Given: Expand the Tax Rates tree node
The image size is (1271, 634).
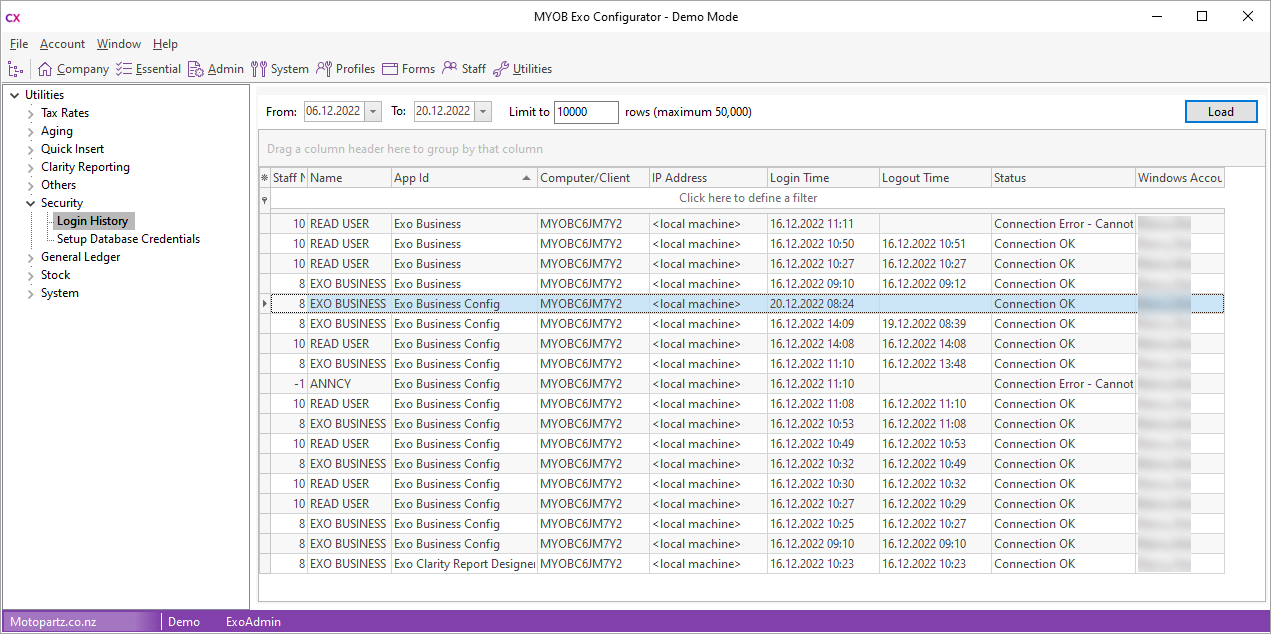Looking at the screenshot, I should pos(30,113).
